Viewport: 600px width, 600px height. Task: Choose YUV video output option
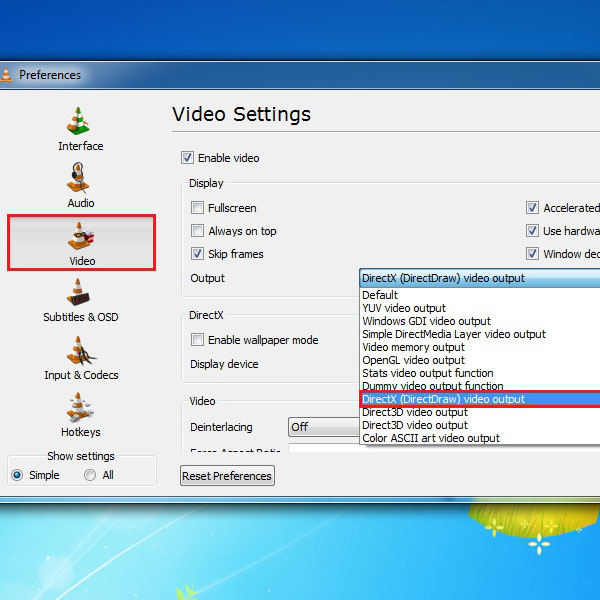click(480, 308)
